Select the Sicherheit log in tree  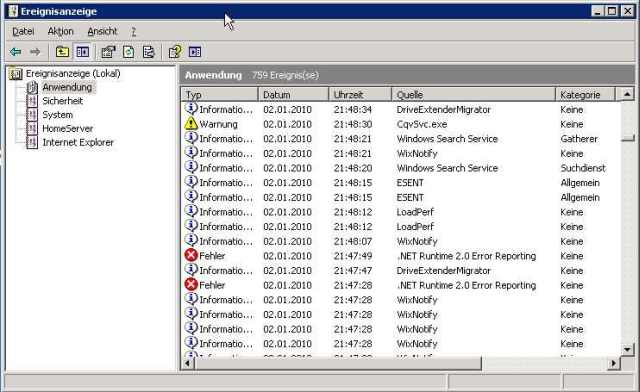point(62,101)
